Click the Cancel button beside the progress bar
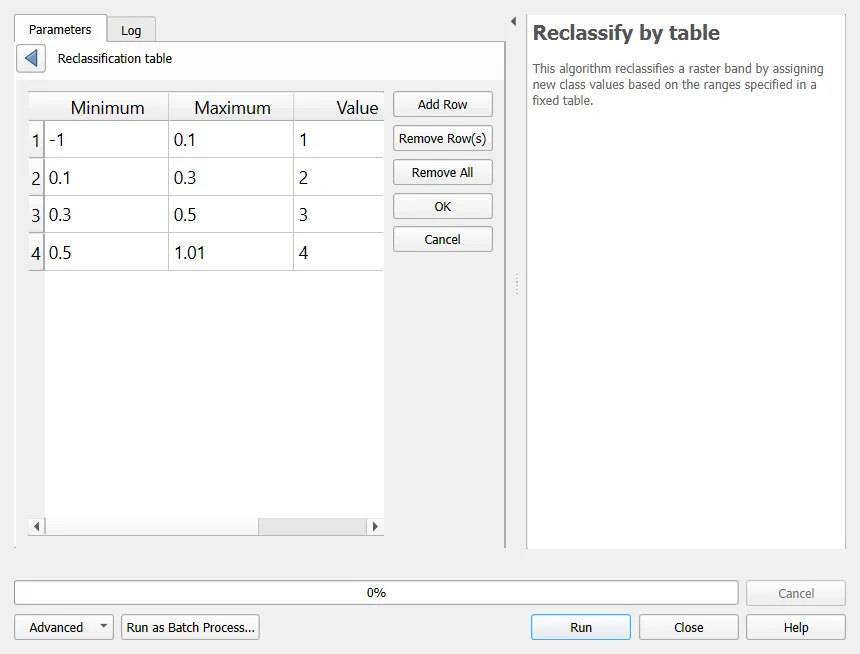Screen dimensions: 860x654 coord(796,593)
